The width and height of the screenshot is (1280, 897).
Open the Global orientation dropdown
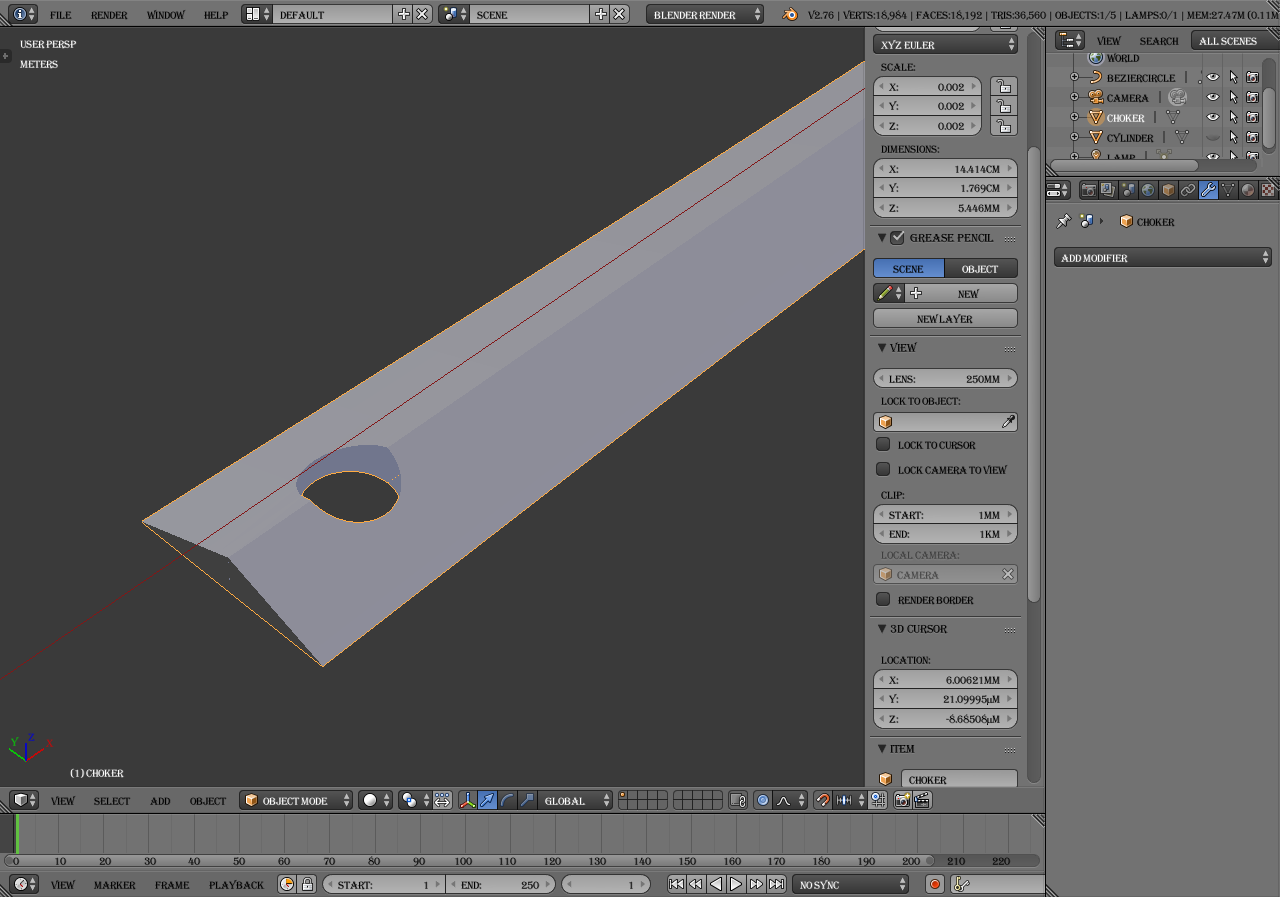click(575, 800)
